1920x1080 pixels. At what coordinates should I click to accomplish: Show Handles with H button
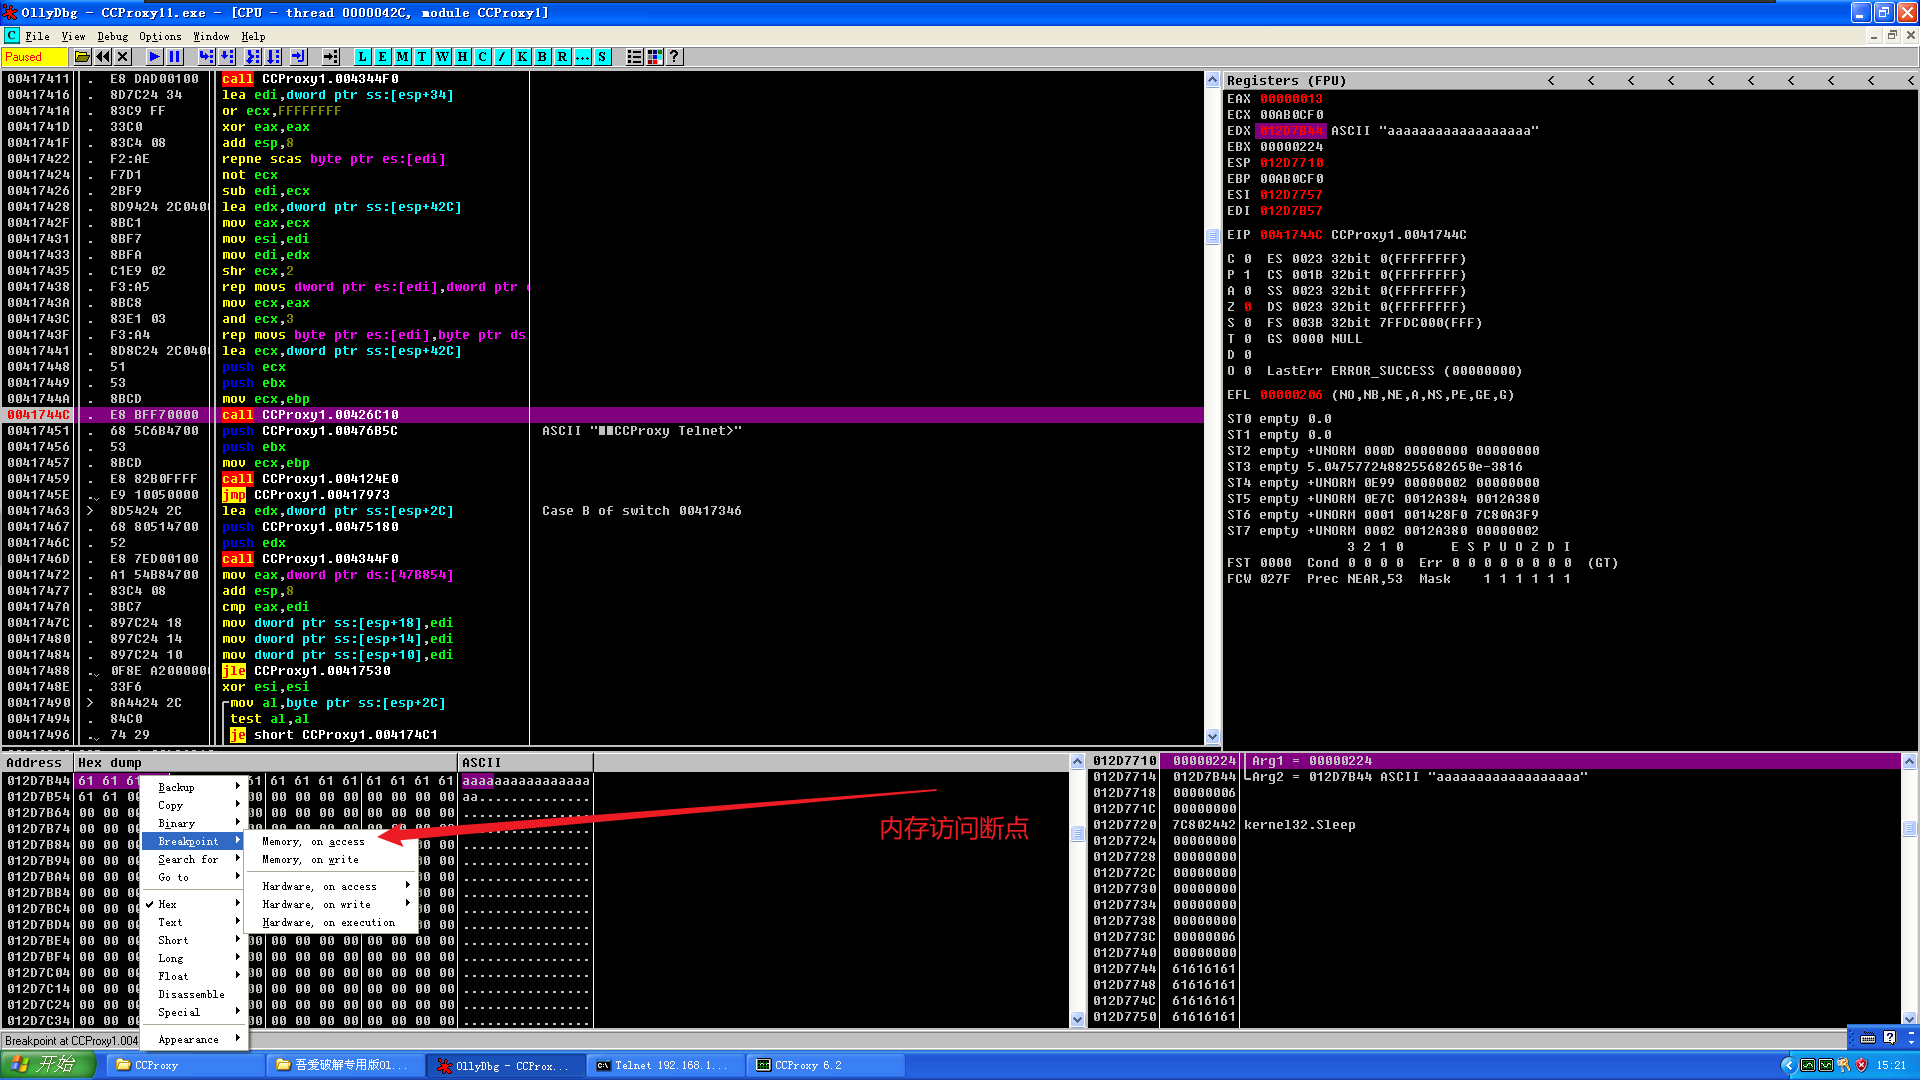462,57
